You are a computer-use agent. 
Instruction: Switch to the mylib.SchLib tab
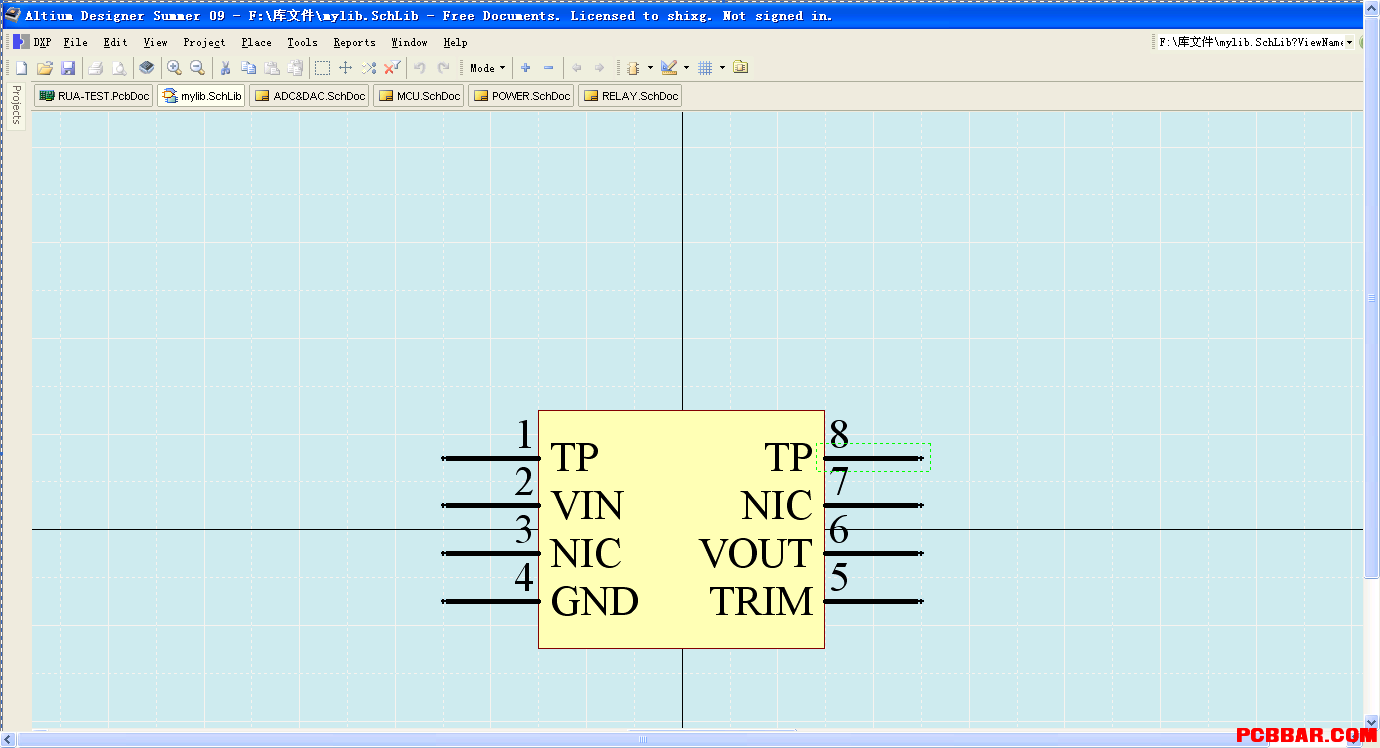pyautogui.click(x=201, y=96)
